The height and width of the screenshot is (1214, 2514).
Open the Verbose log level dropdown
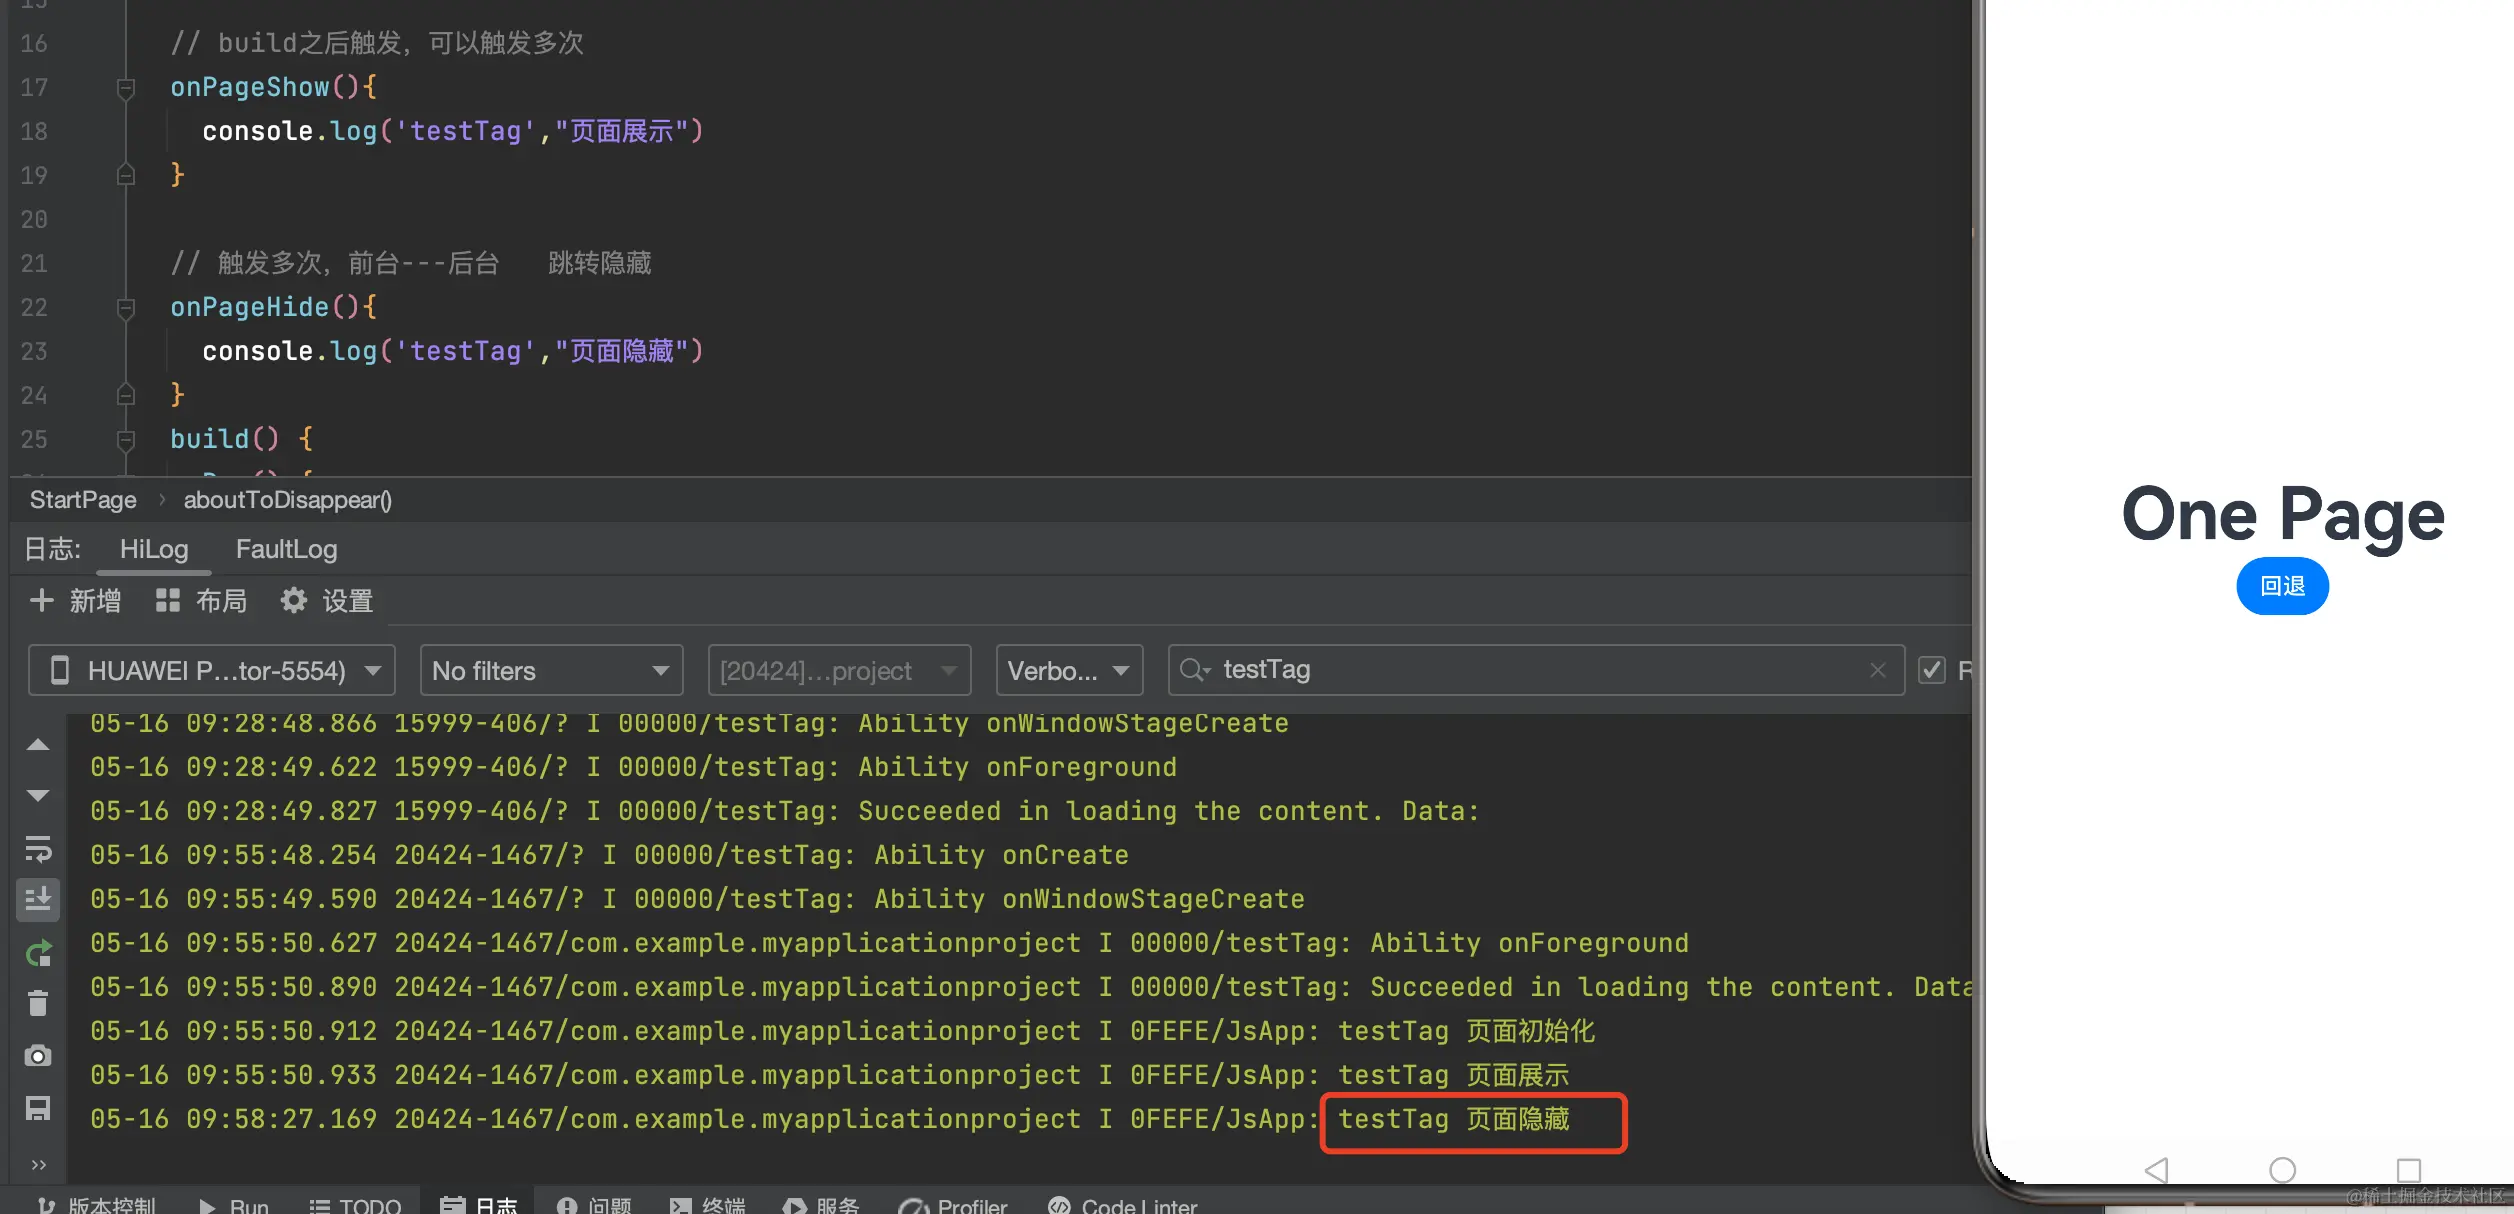pyautogui.click(x=1068, y=670)
